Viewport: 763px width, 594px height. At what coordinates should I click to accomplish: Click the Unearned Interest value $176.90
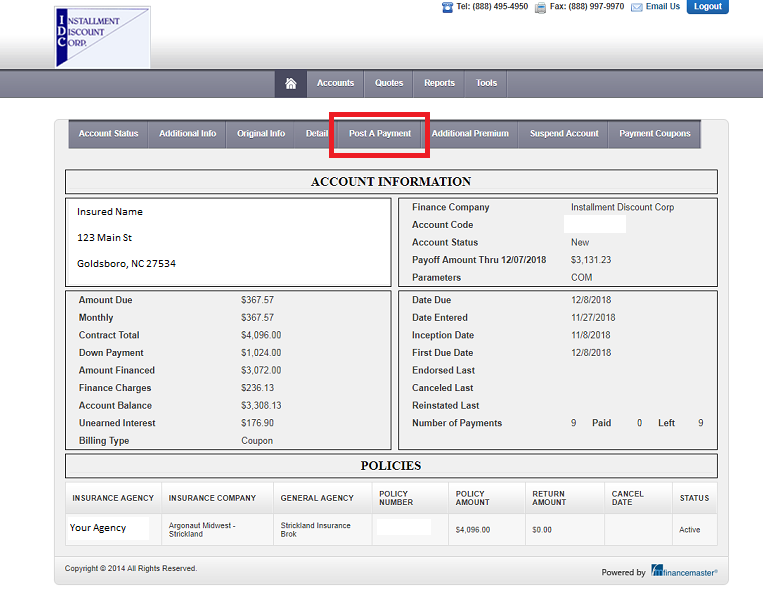[257, 423]
